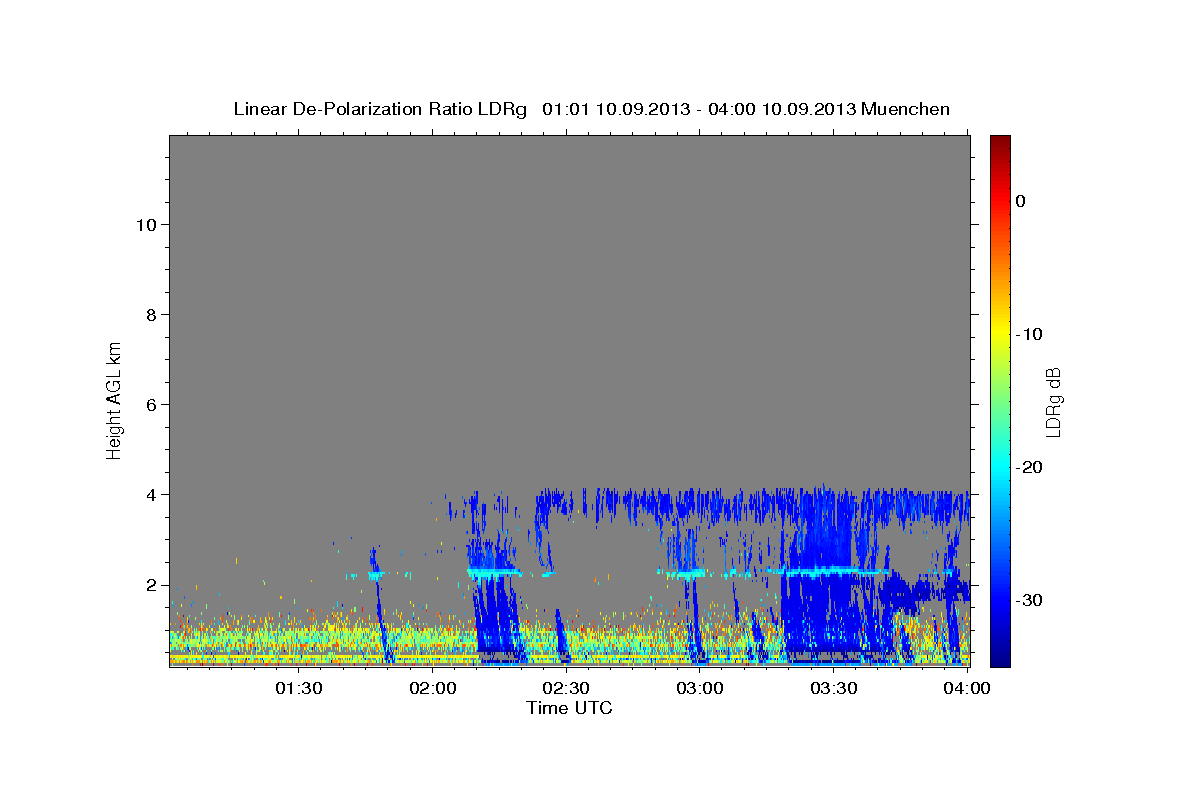The height and width of the screenshot is (800, 1200).
Task: Click the "Time UTC" axis label
Action: (x=569, y=708)
